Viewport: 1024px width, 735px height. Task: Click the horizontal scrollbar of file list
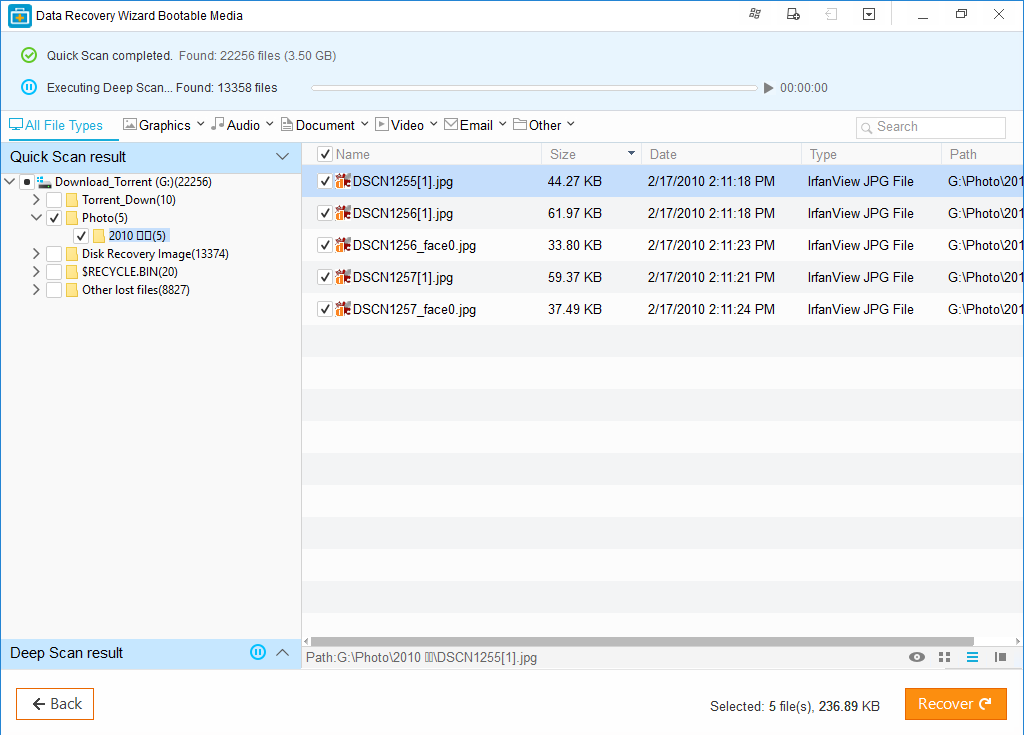pos(643,641)
